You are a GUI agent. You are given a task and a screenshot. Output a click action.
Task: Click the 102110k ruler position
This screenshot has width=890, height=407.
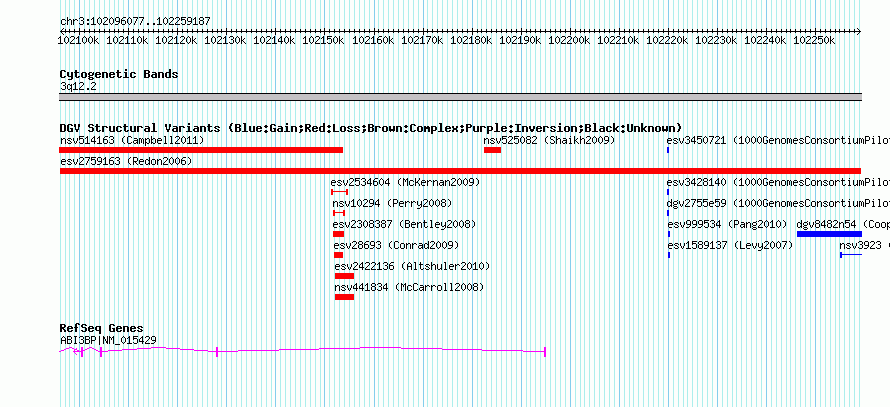point(128,40)
